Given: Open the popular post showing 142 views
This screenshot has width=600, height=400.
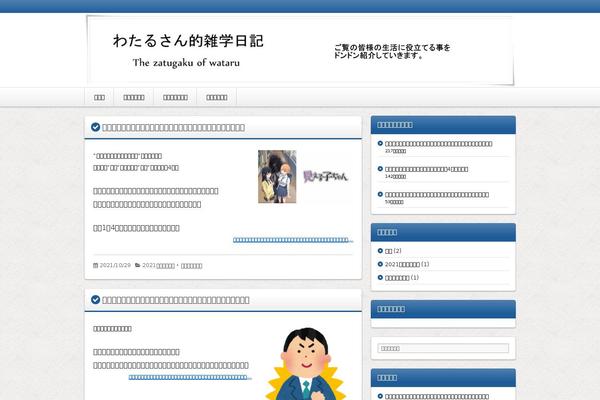Looking at the screenshot, I should (x=426, y=169).
